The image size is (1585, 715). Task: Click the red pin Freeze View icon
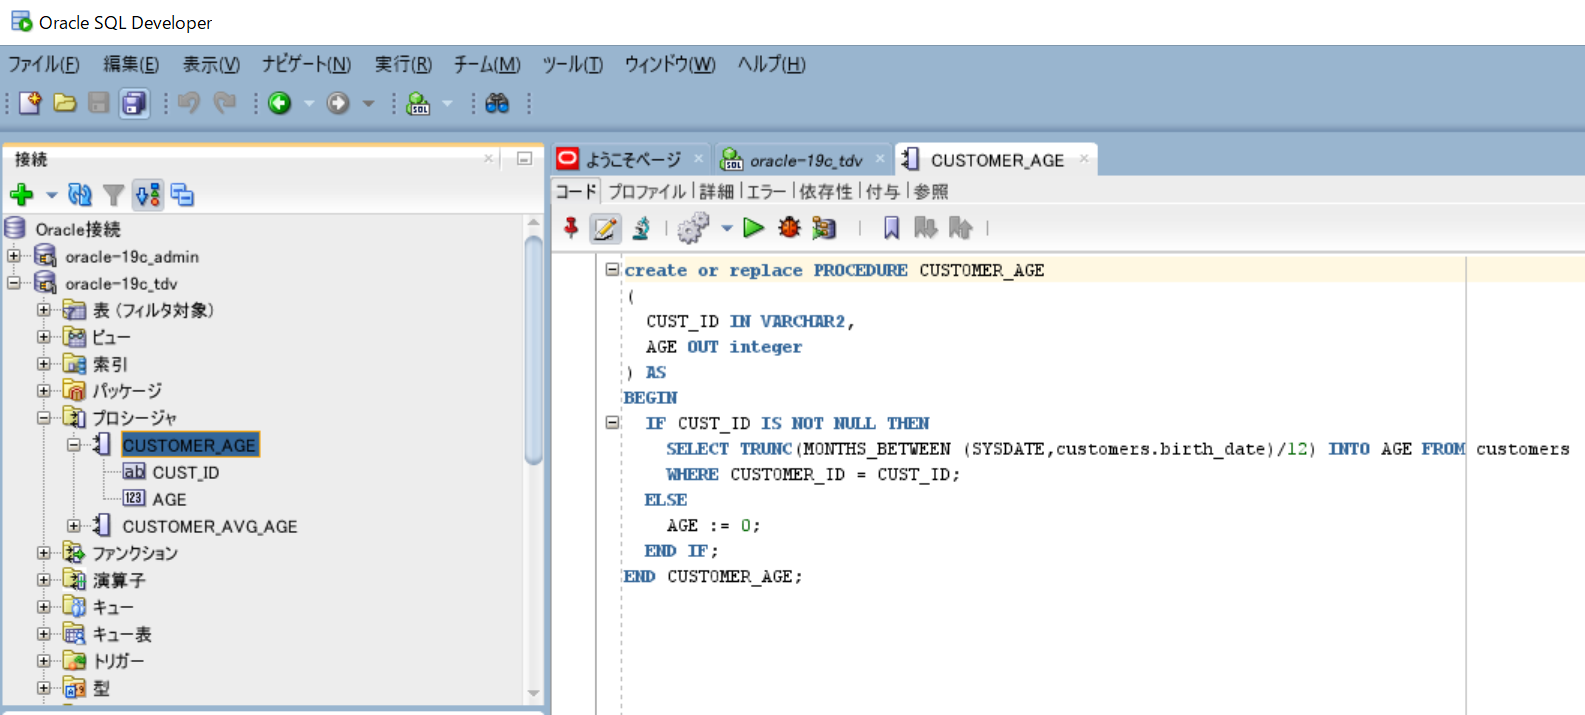coord(571,228)
